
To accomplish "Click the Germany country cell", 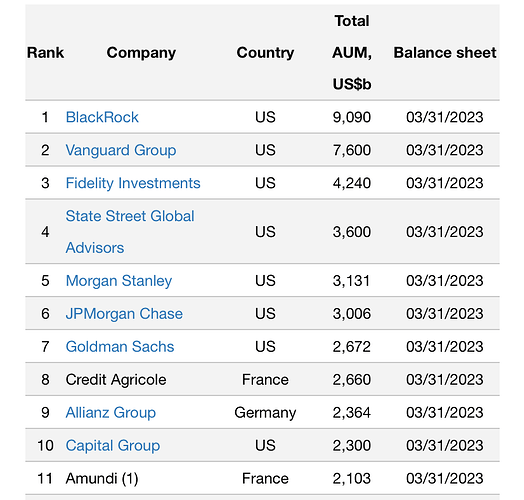I will [x=265, y=412].
